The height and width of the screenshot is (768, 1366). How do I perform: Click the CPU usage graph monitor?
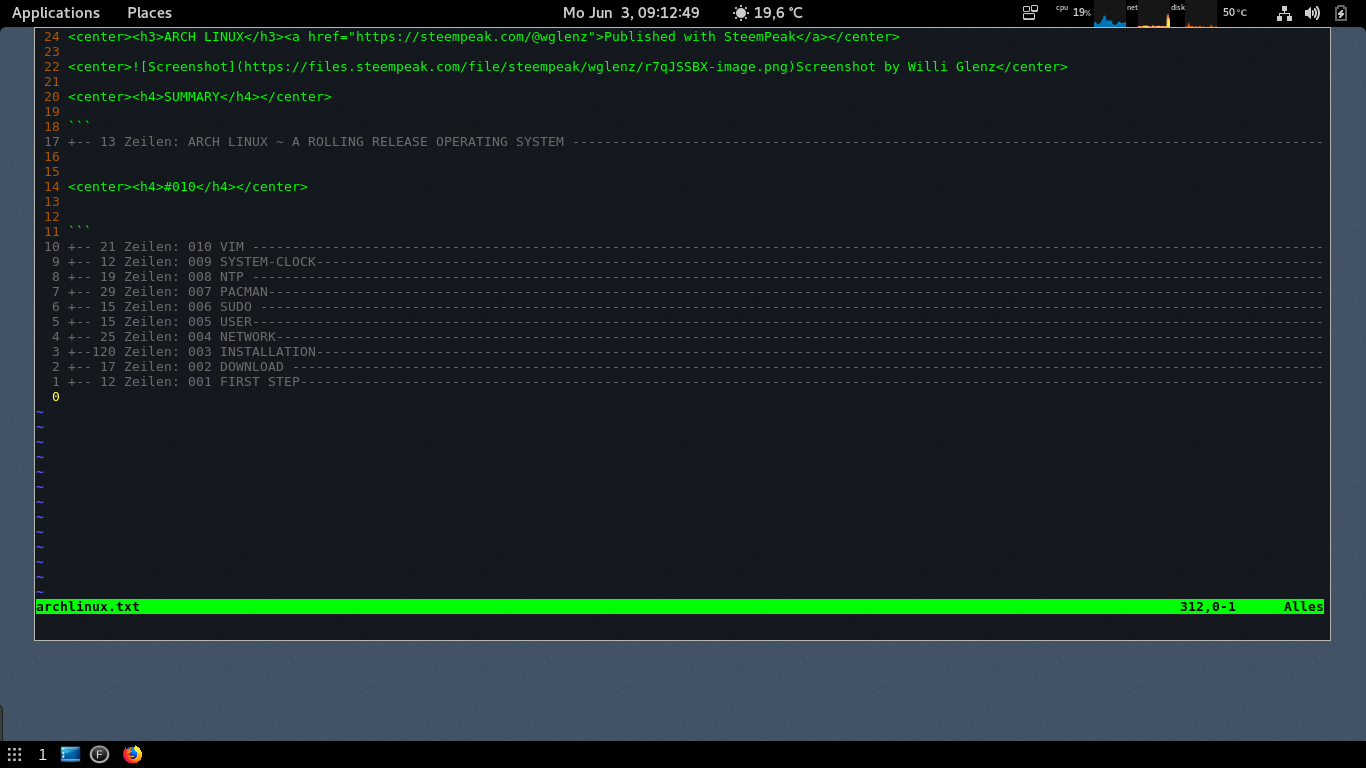pos(1109,14)
